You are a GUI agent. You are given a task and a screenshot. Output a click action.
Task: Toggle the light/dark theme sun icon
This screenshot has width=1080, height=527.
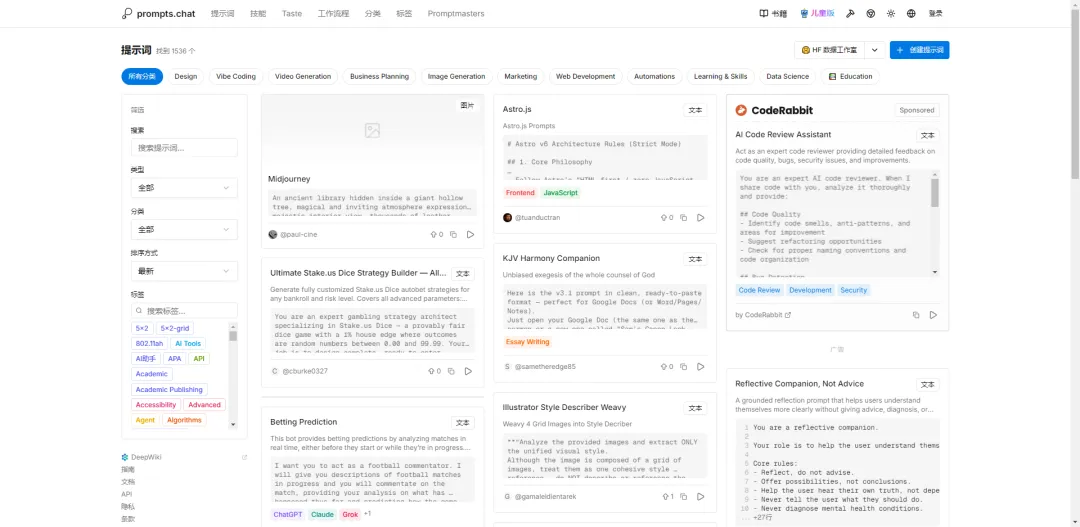point(891,13)
